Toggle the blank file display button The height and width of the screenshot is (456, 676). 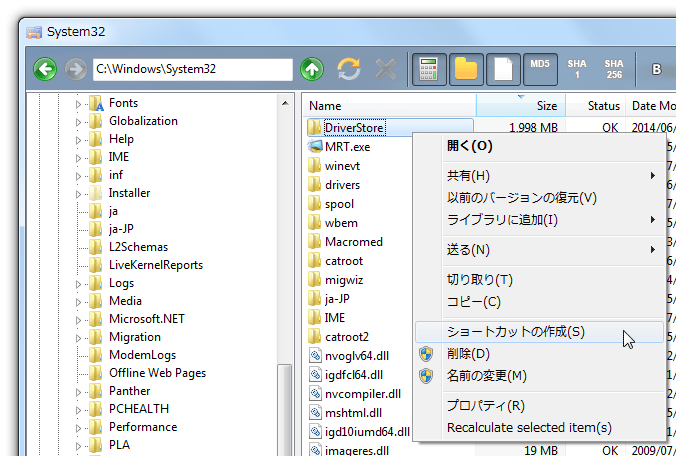coord(503,69)
